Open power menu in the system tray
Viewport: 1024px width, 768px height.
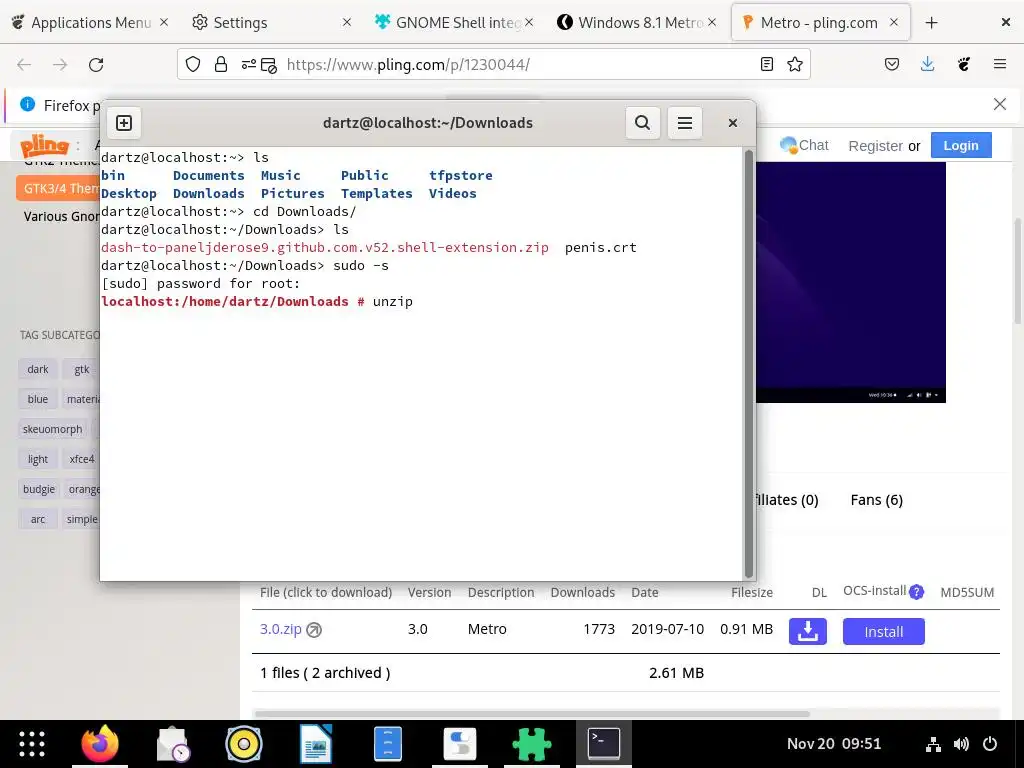point(990,744)
